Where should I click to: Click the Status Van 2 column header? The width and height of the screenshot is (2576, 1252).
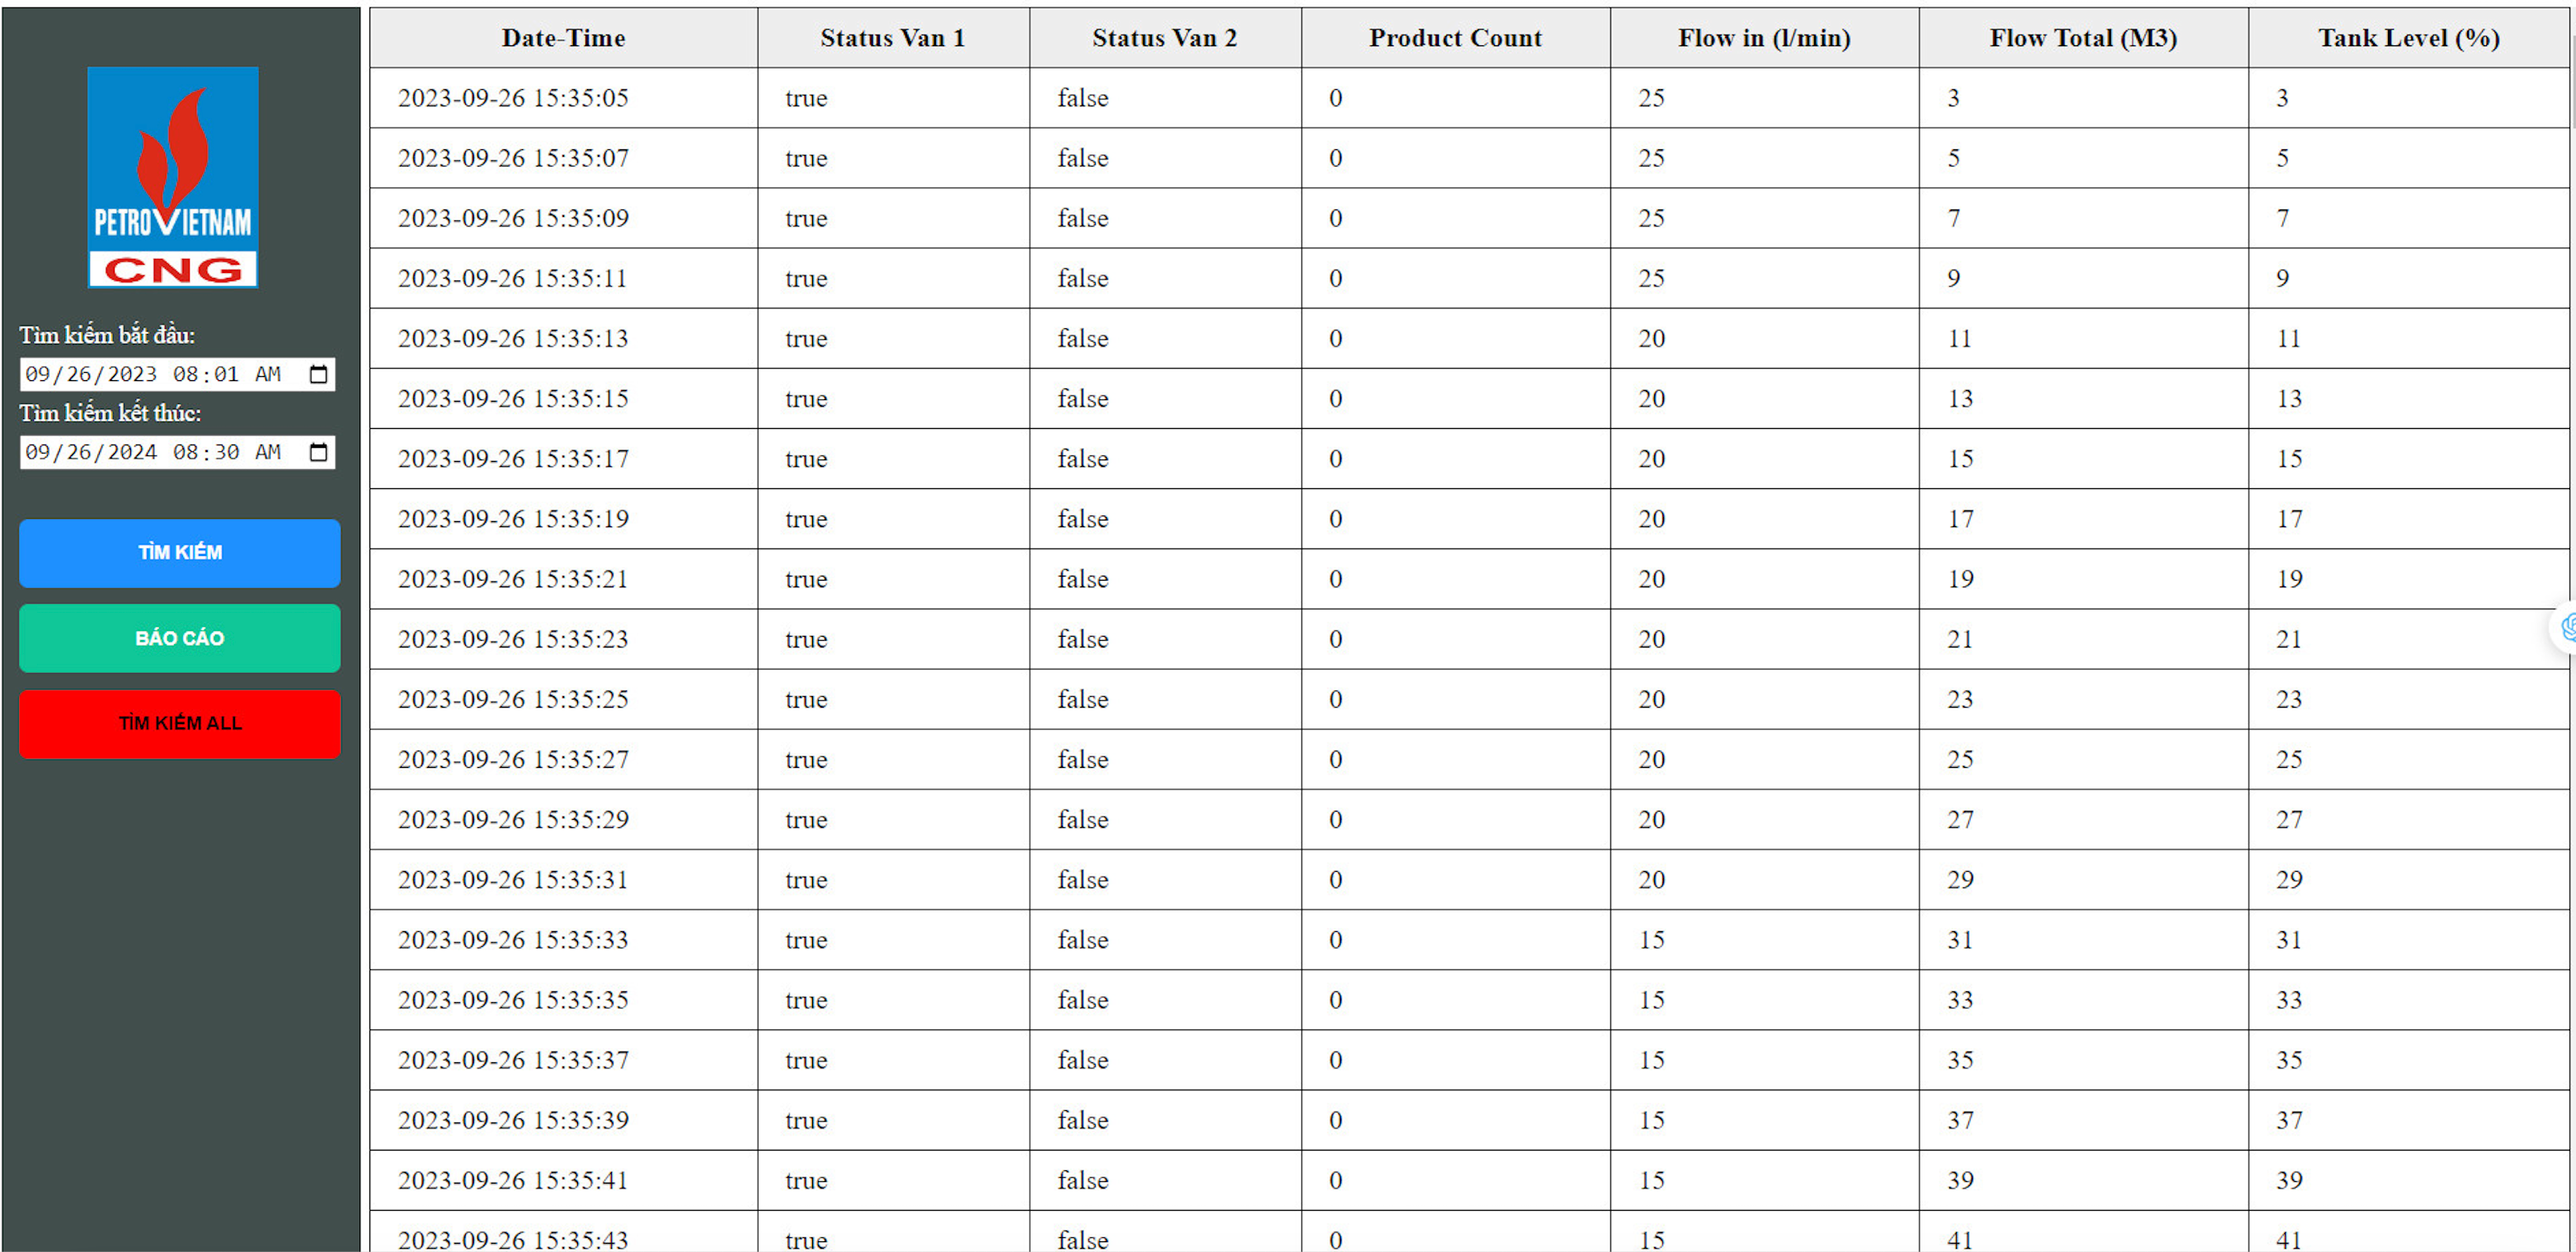pos(1166,38)
